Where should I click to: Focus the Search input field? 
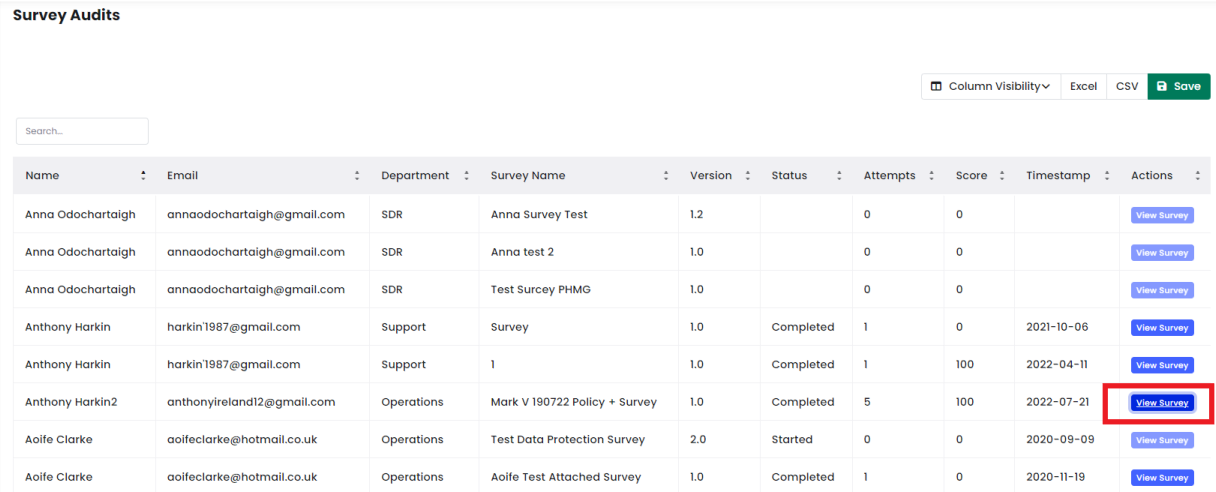point(82,131)
